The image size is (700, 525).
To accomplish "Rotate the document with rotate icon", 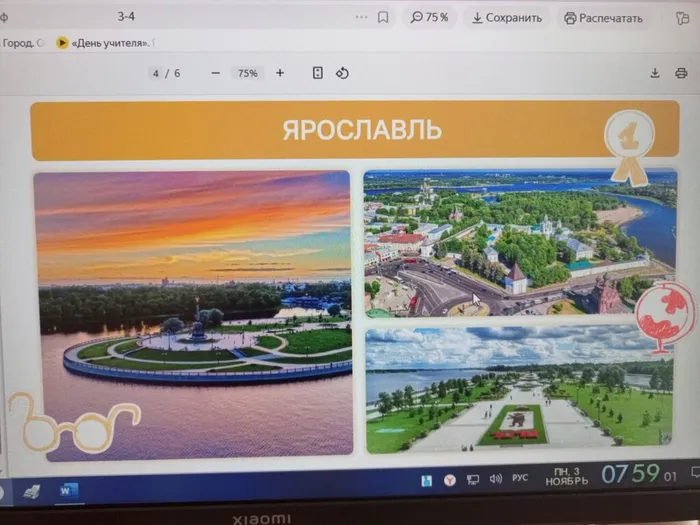I will tap(342, 73).
